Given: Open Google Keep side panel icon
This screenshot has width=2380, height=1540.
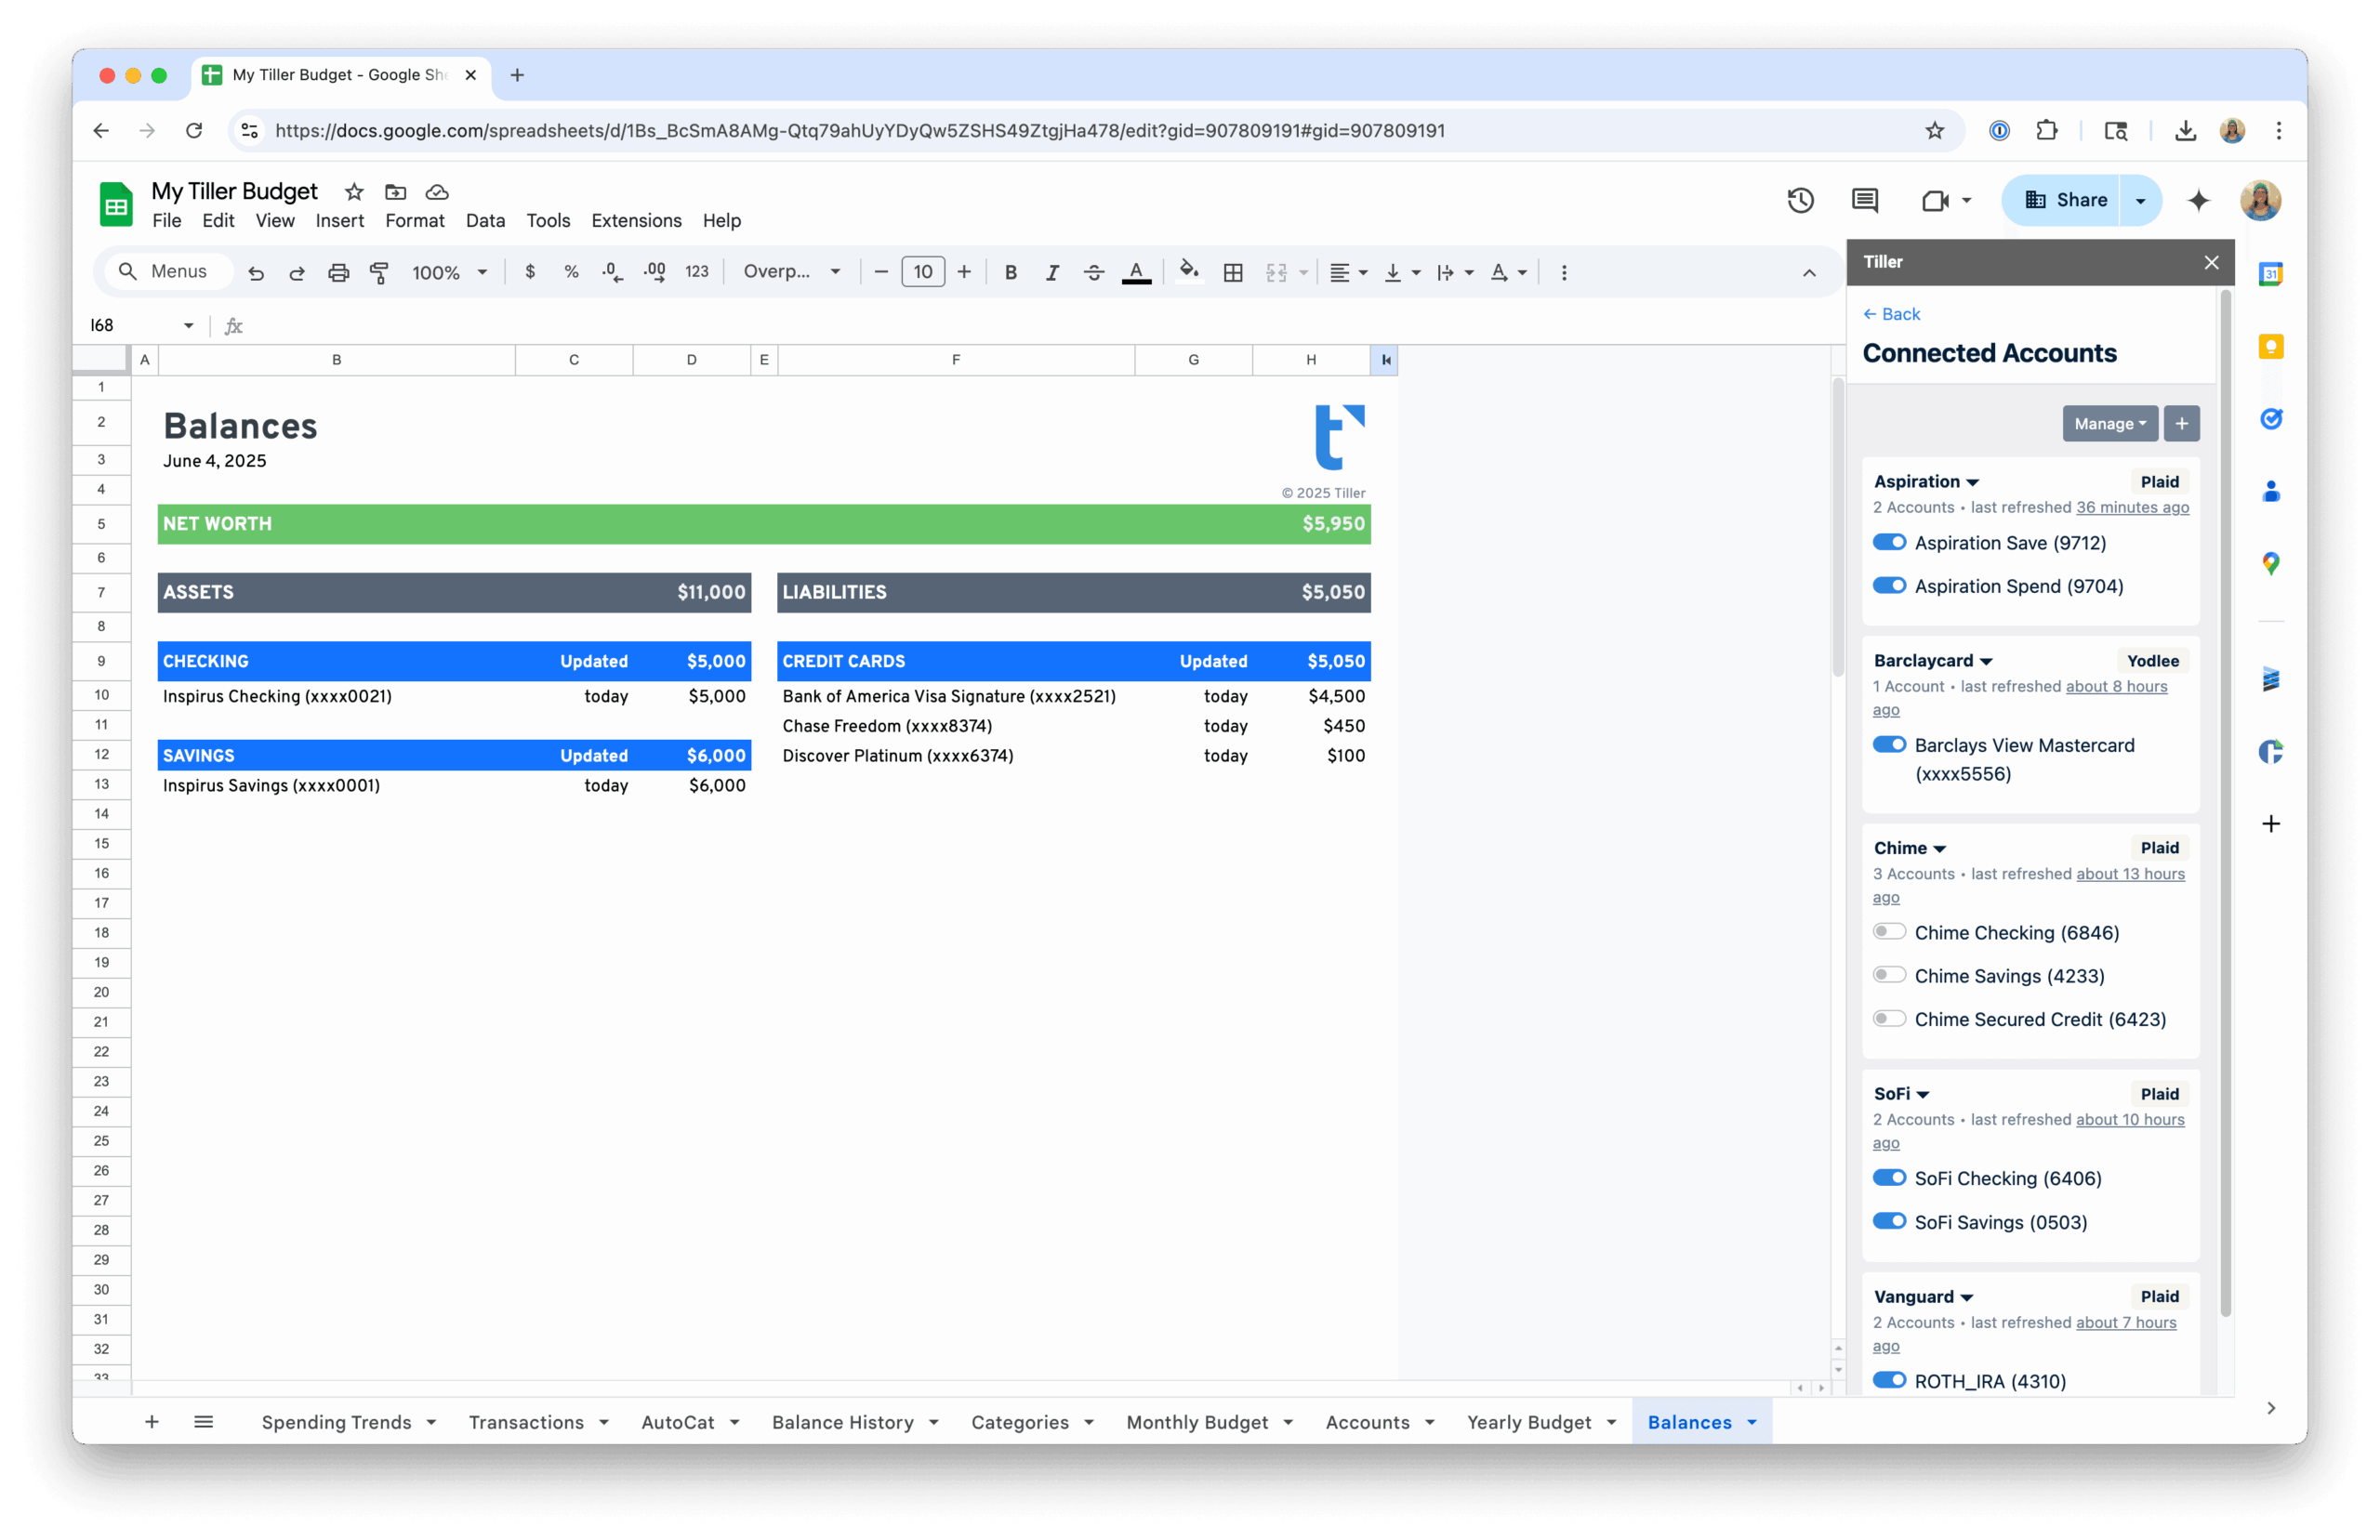Looking at the screenshot, I should (x=2271, y=346).
